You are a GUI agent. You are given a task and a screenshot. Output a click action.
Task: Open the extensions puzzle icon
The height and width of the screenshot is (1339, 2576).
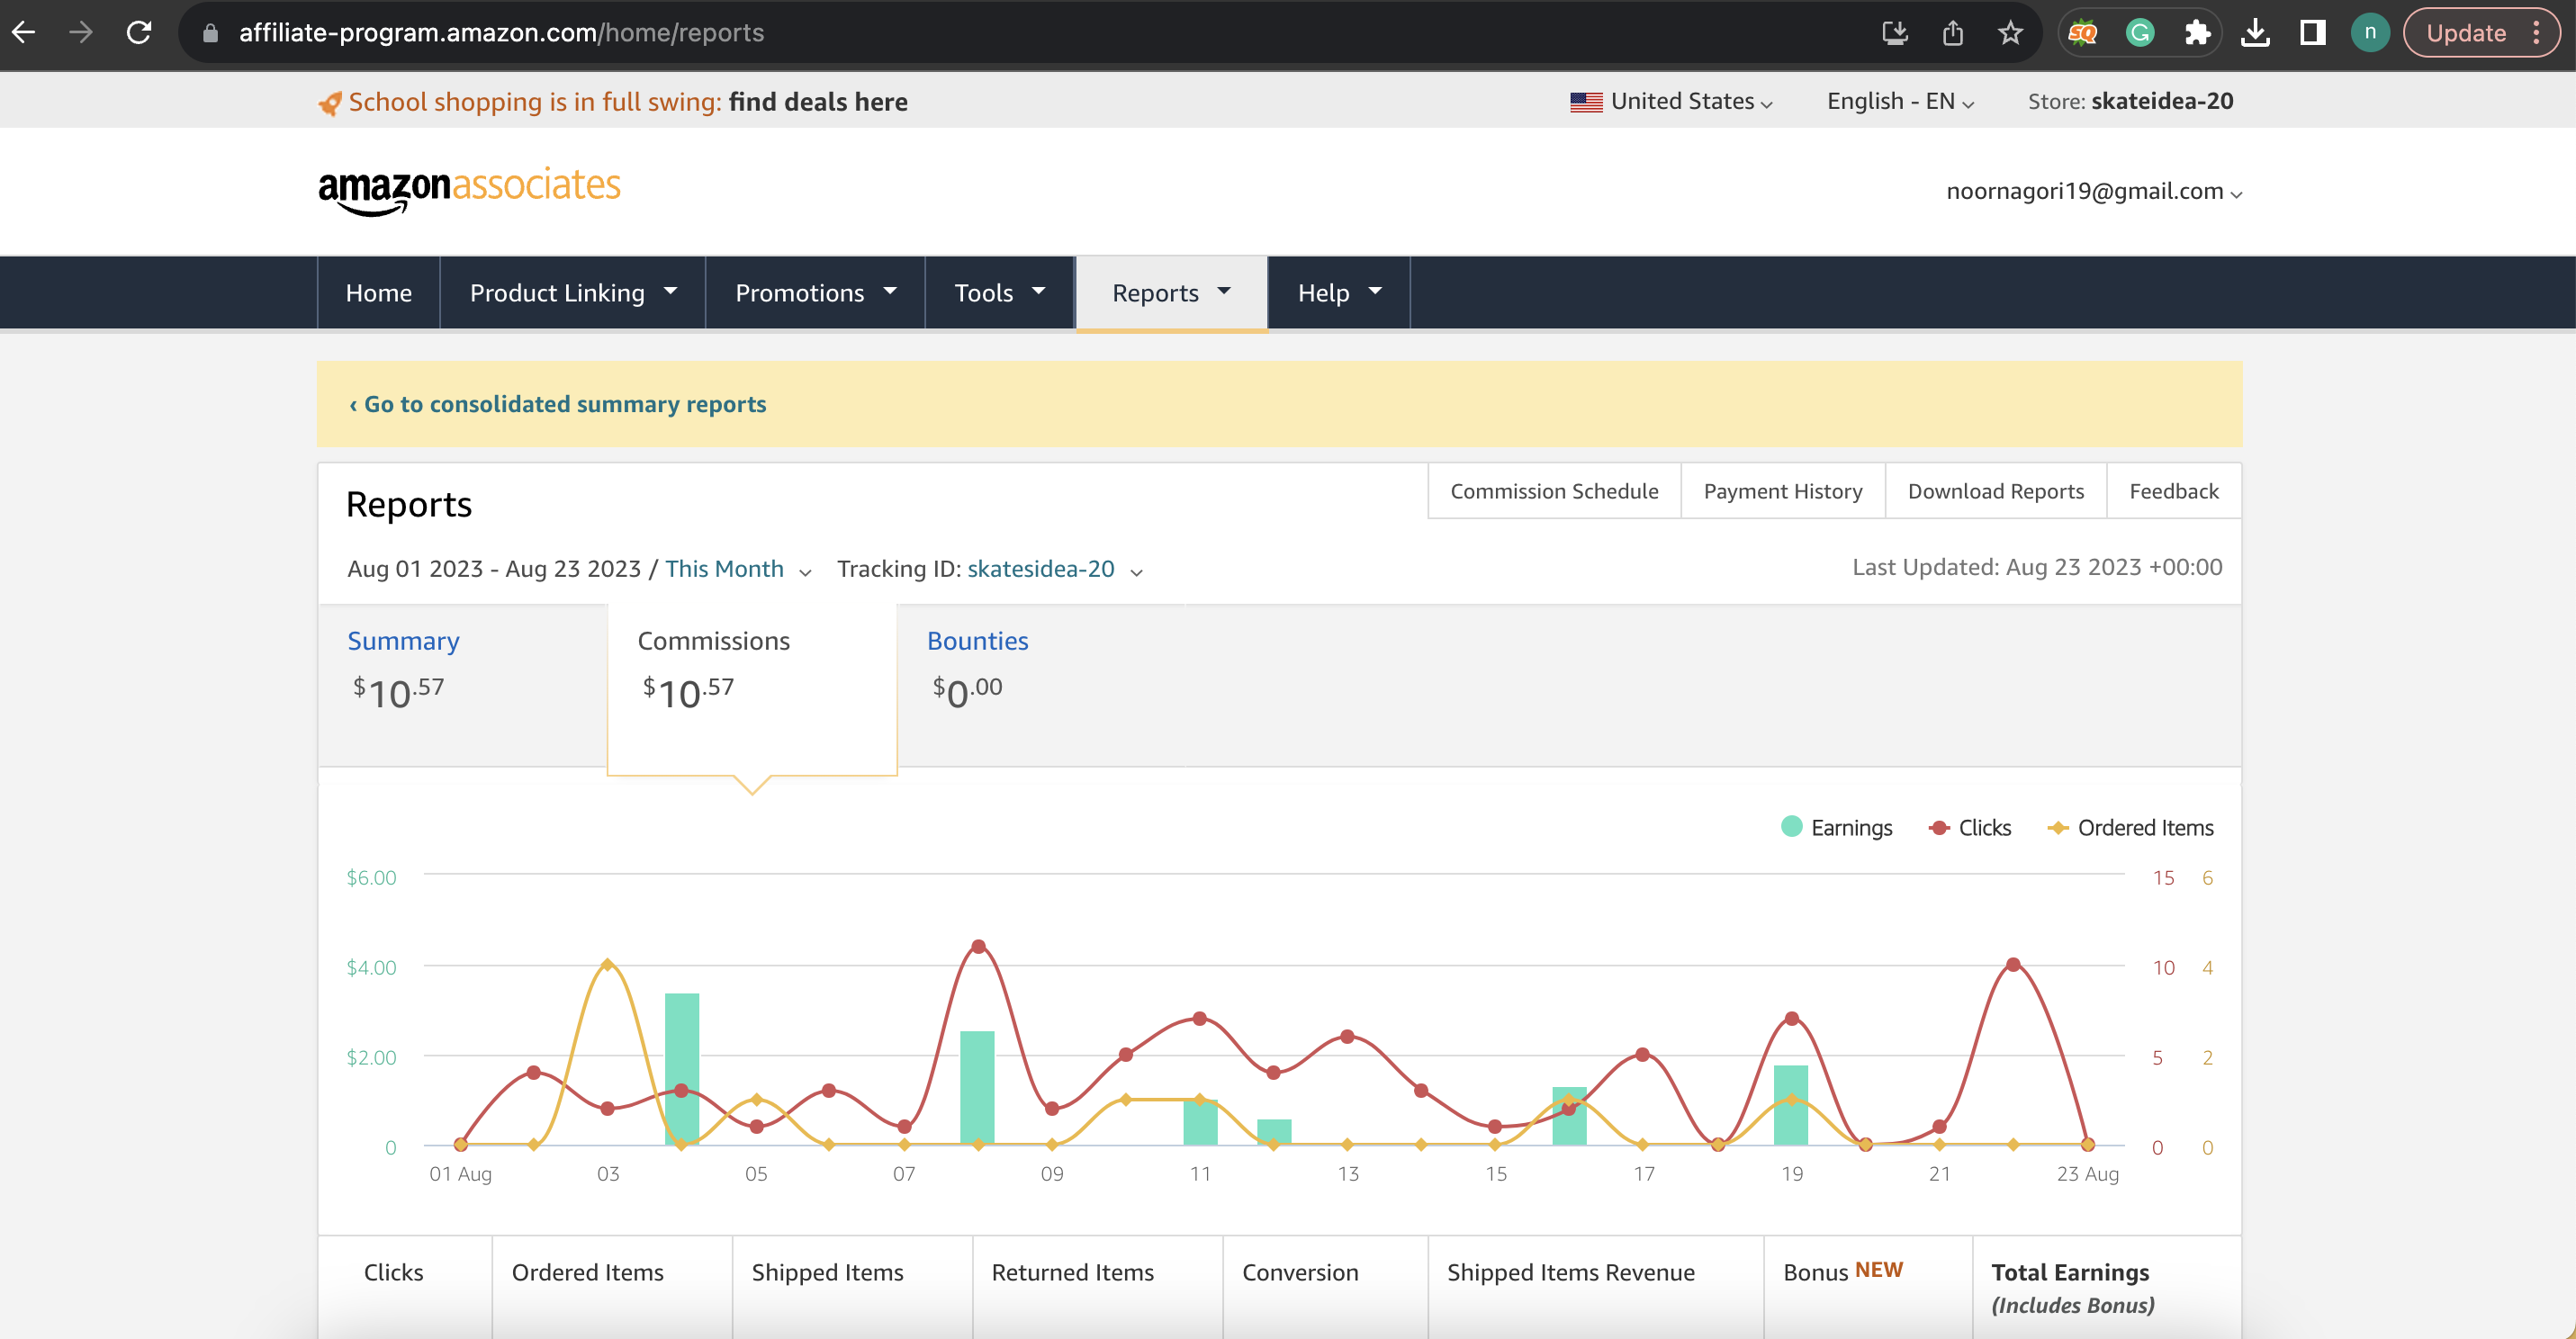click(2196, 33)
